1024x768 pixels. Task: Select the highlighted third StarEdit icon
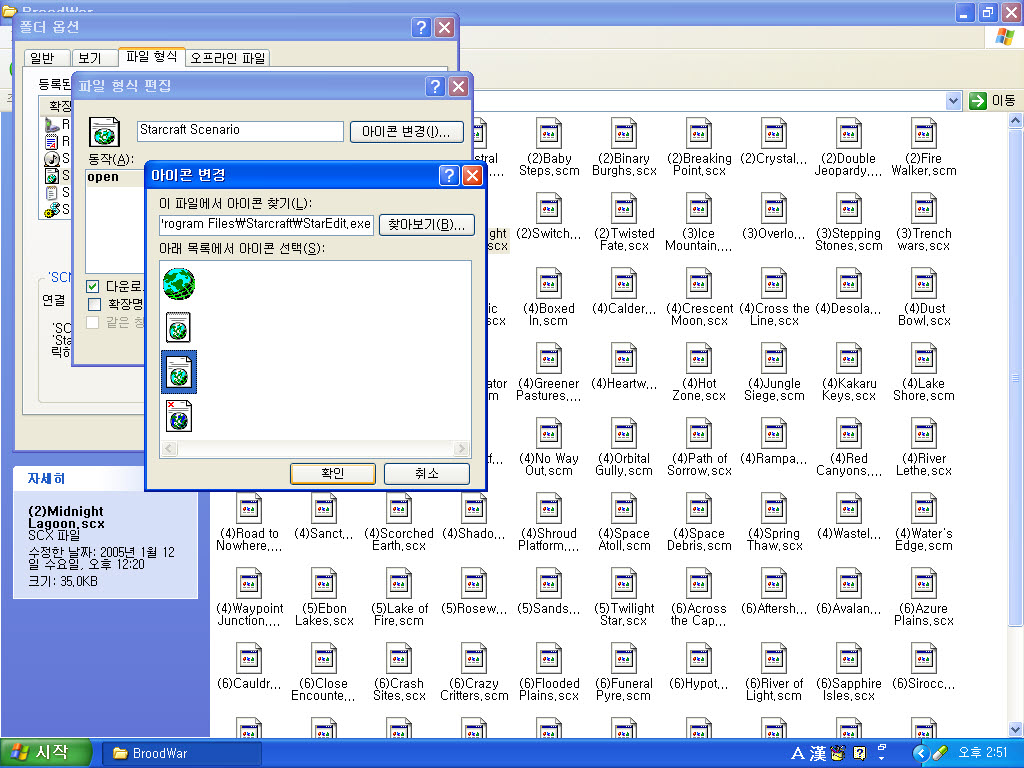[179, 372]
